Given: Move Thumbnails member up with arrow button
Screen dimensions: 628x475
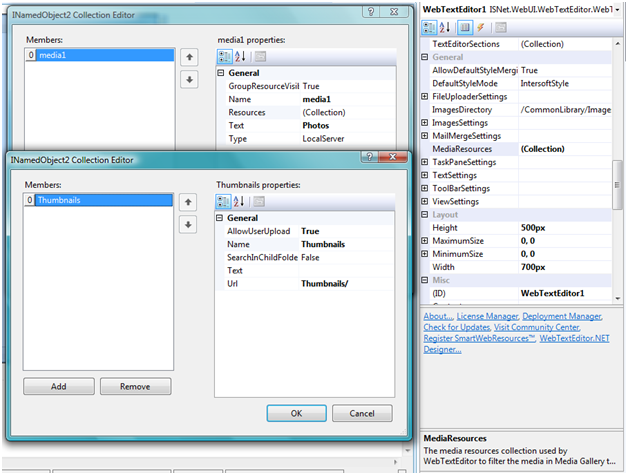Looking at the screenshot, I should tap(187, 201).
